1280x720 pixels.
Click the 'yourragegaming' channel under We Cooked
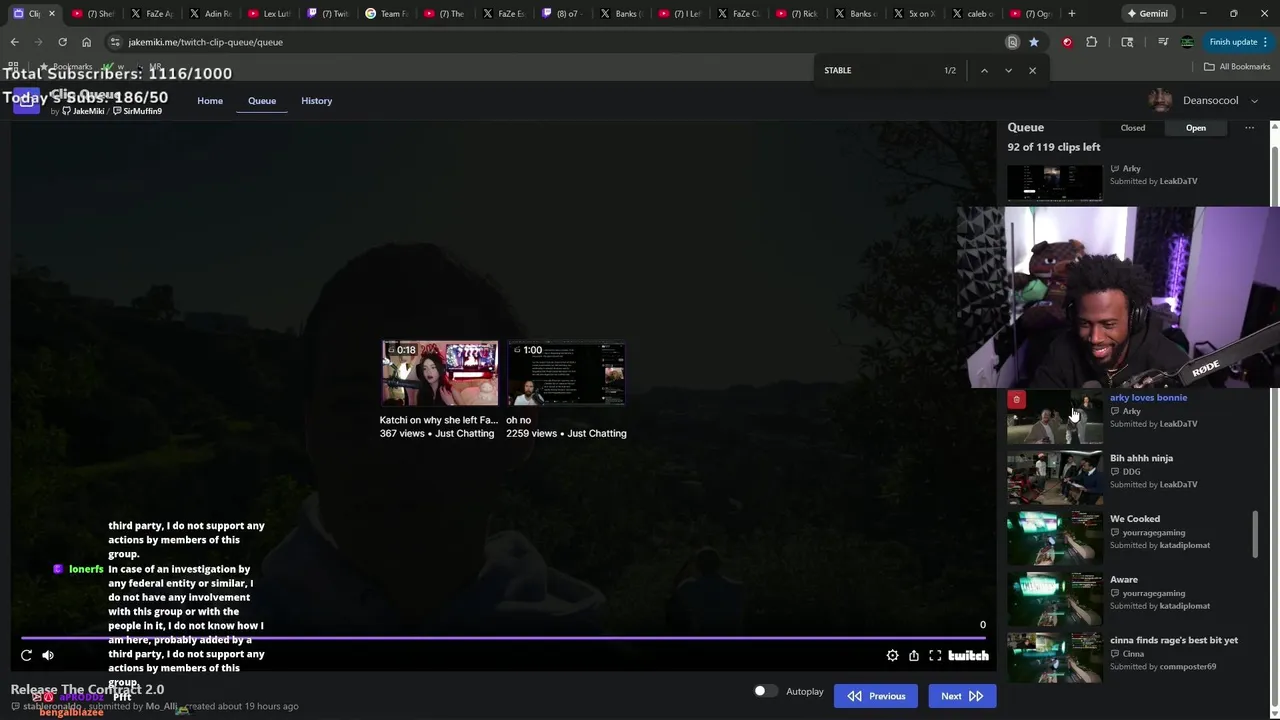point(1153,533)
